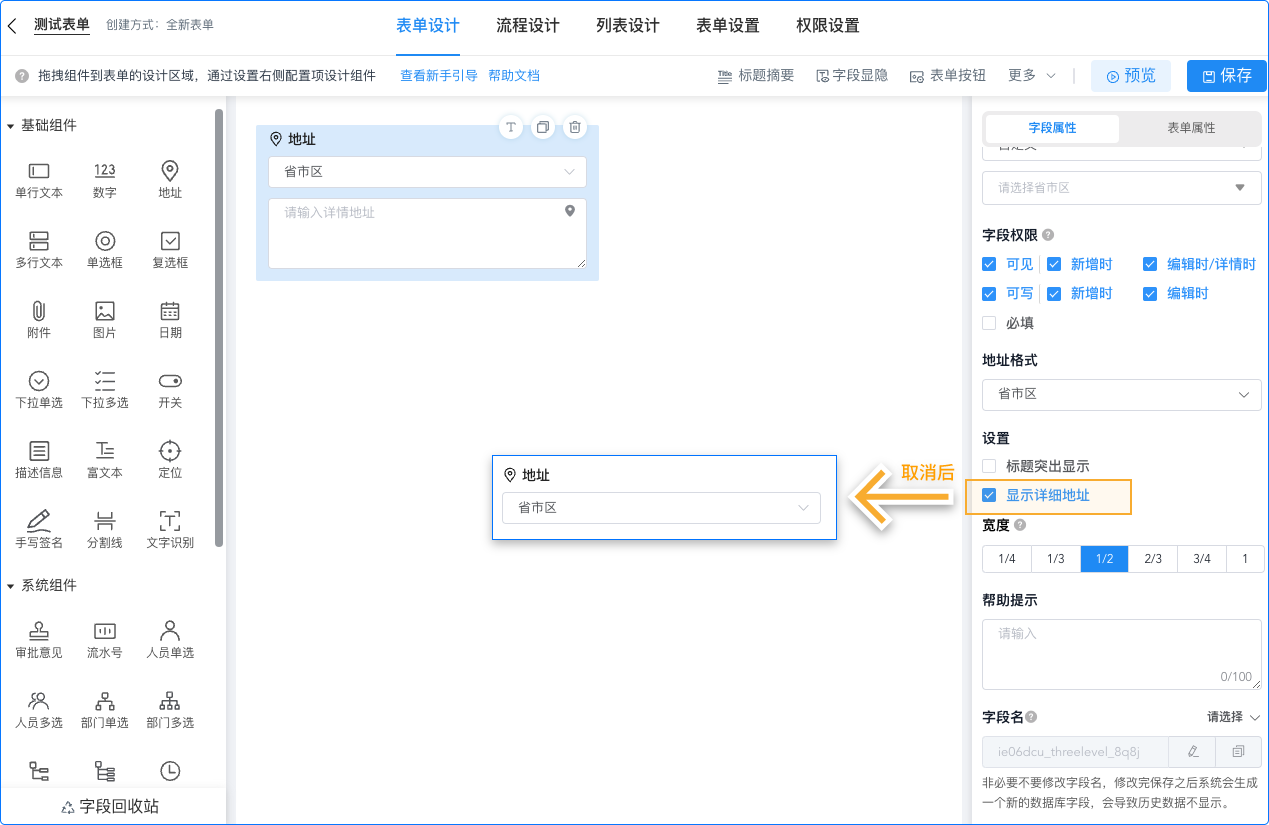Click the duplicate icon on the address widget
Image resolution: width=1269 pixels, height=825 pixels.
pyautogui.click(x=542, y=127)
